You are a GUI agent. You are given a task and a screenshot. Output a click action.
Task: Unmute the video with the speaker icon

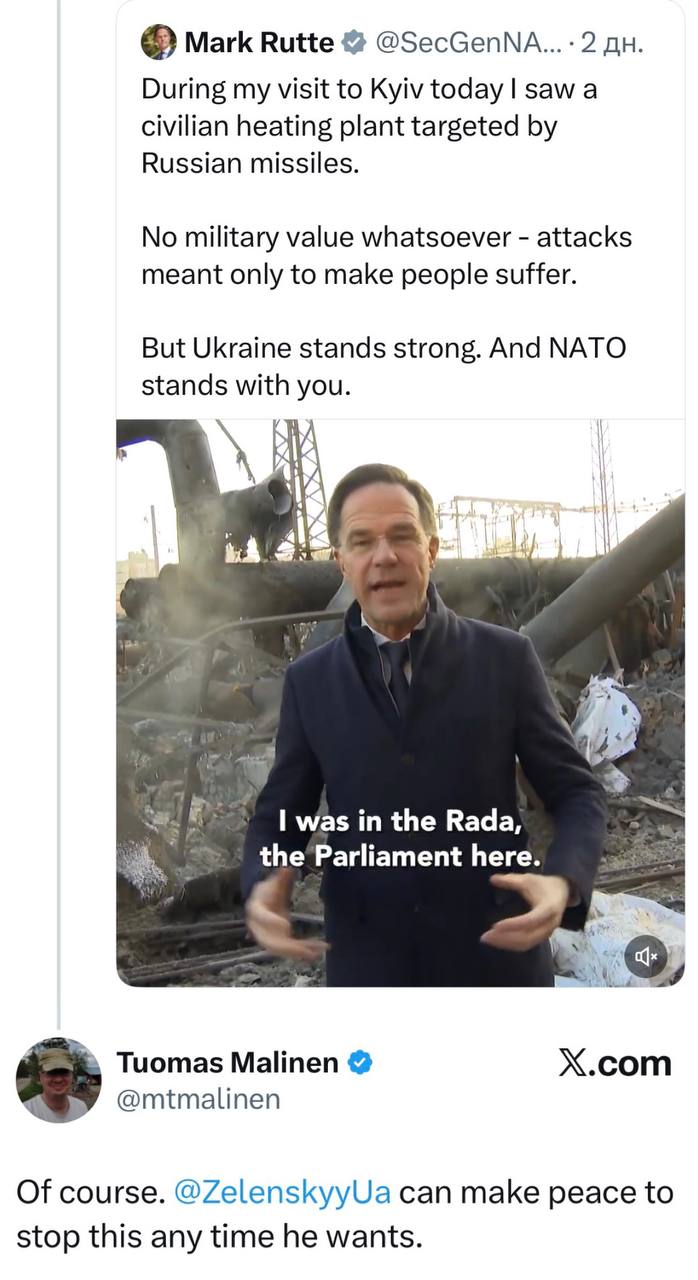[646, 957]
